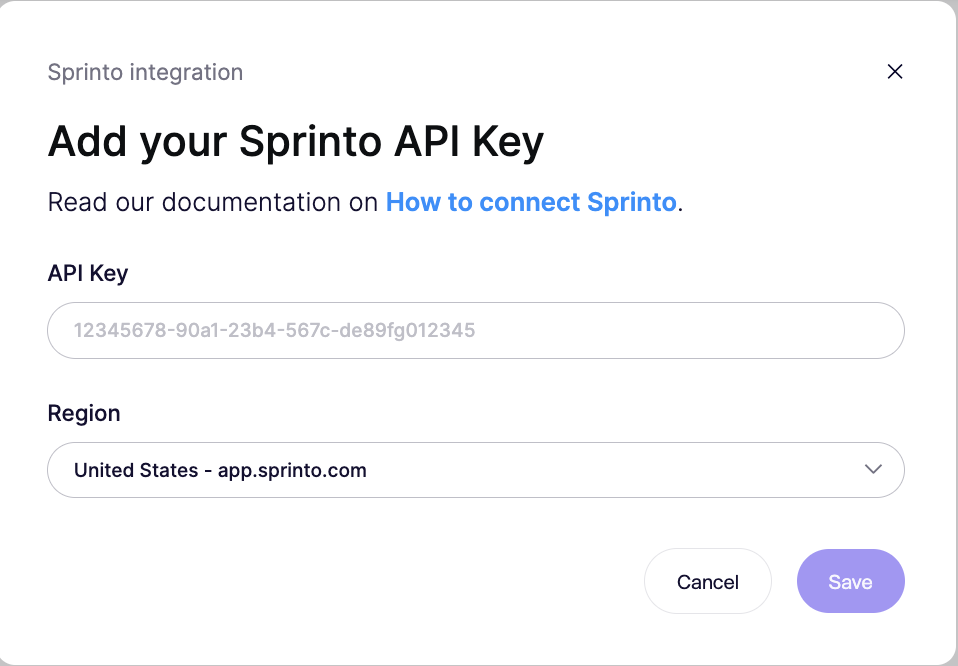Click the Region field label
This screenshot has width=958, height=666.
[84, 413]
